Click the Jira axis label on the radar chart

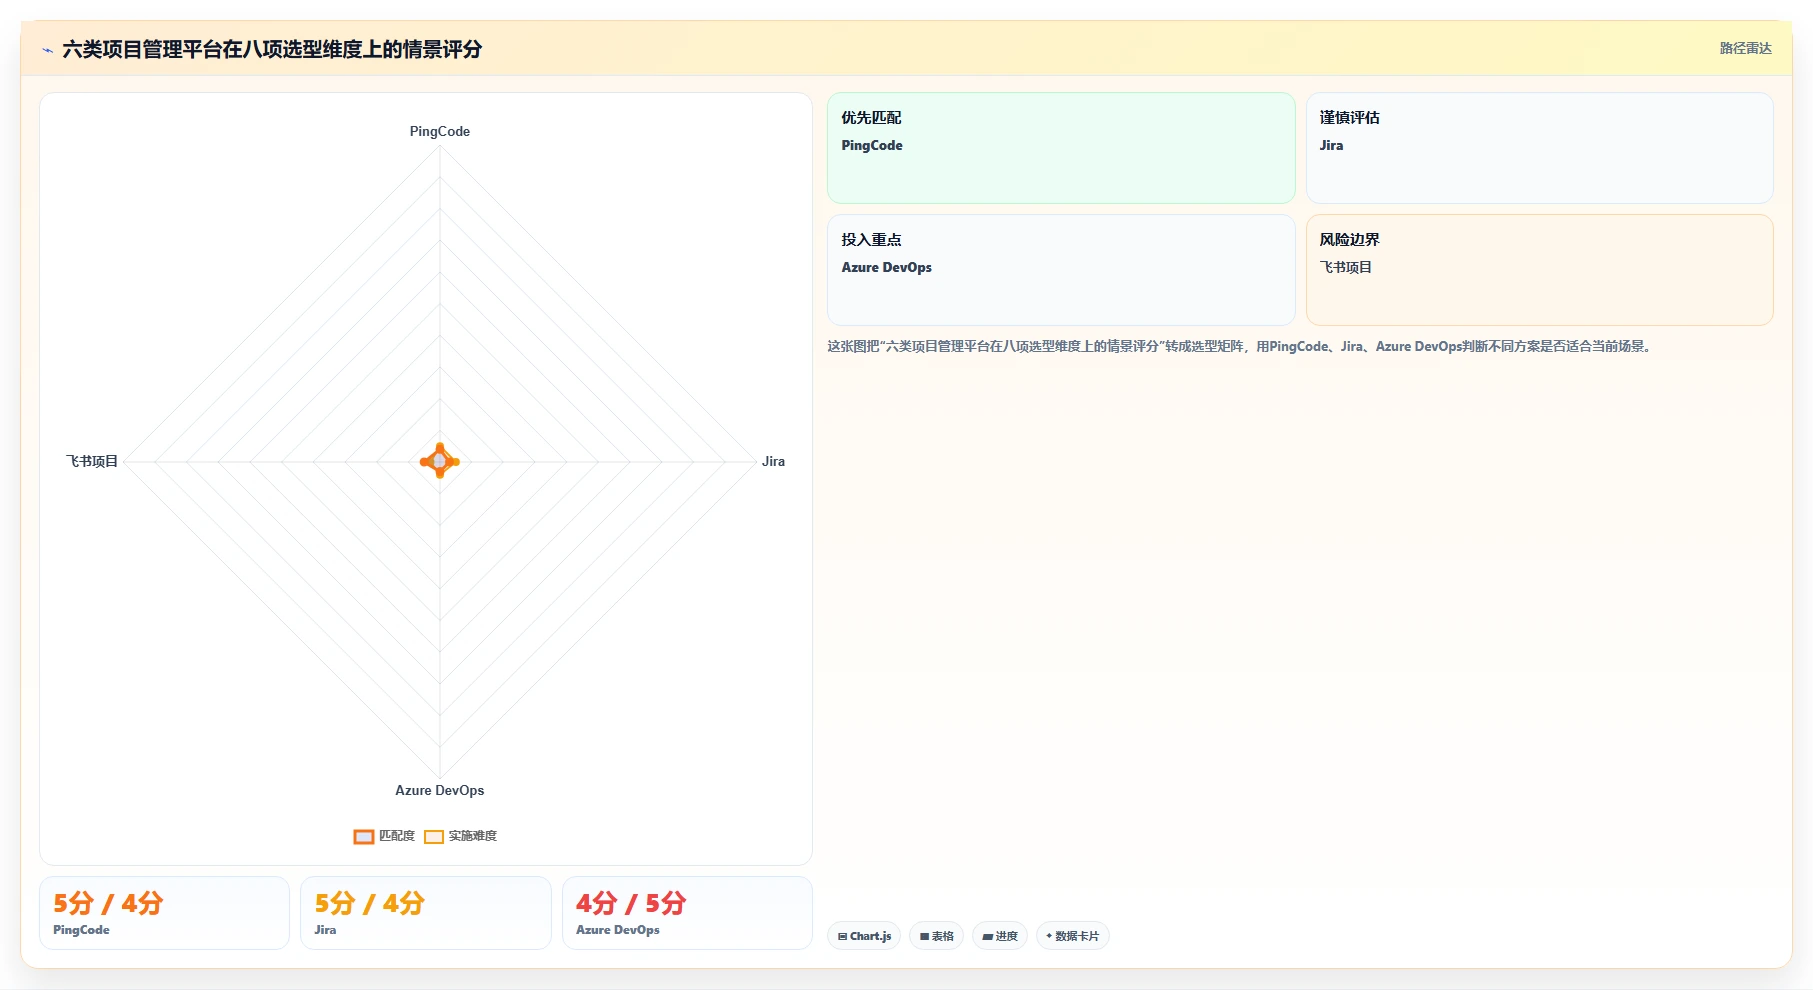click(773, 461)
